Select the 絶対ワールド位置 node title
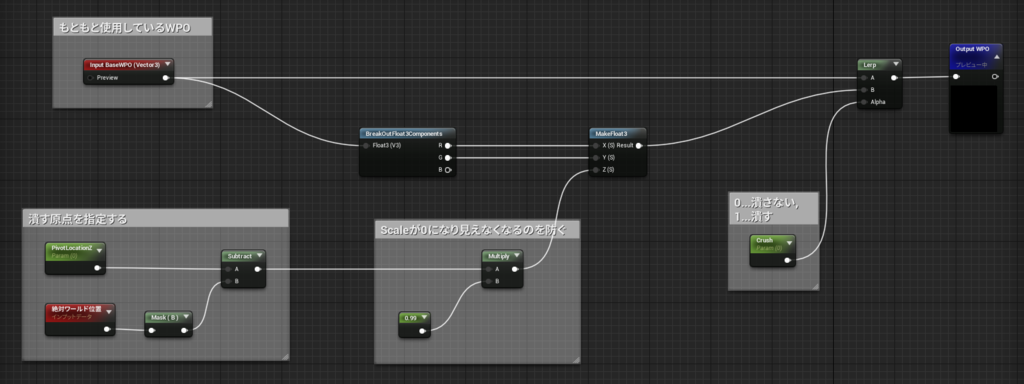This screenshot has height=384, width=1024. (x=76, y=309)
